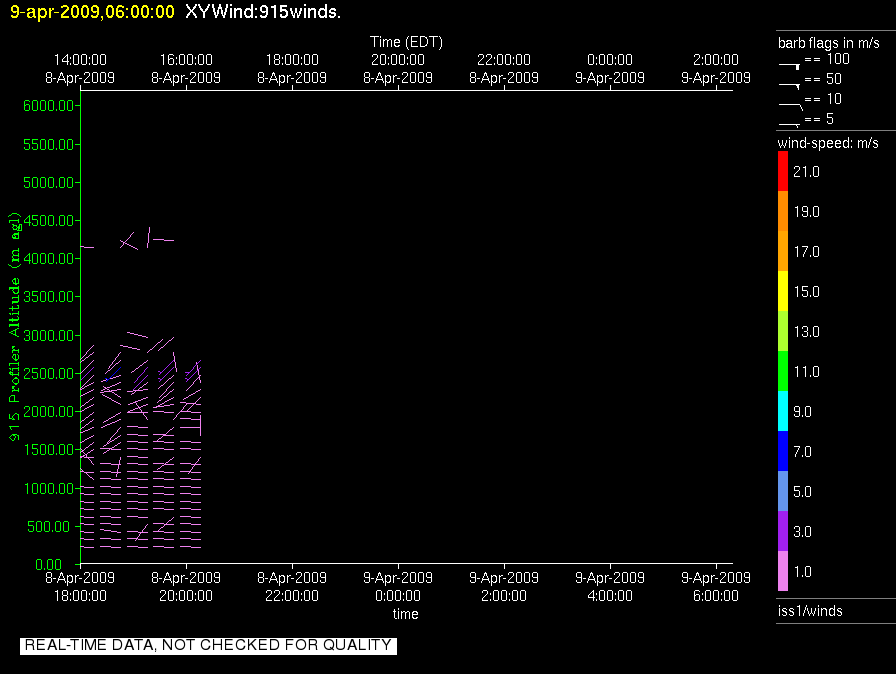
Task: Click the iss1/winds label
Action: pos(810,611)
